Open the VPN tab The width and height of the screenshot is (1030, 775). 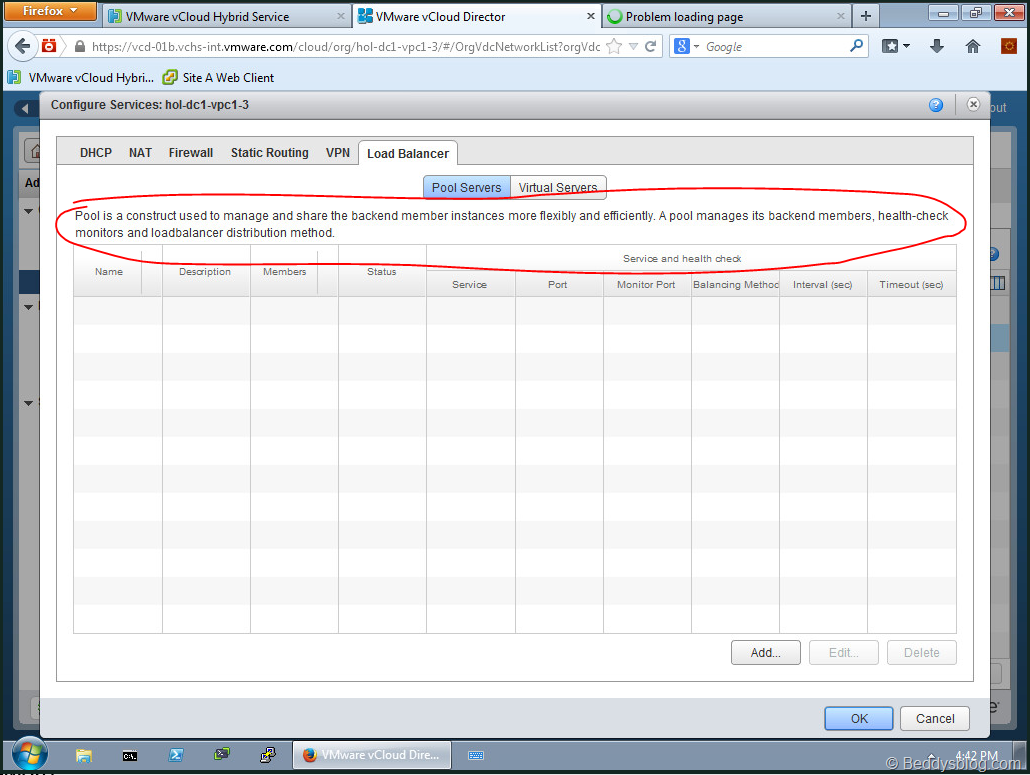pyautogui.click(x=338, y=152)
